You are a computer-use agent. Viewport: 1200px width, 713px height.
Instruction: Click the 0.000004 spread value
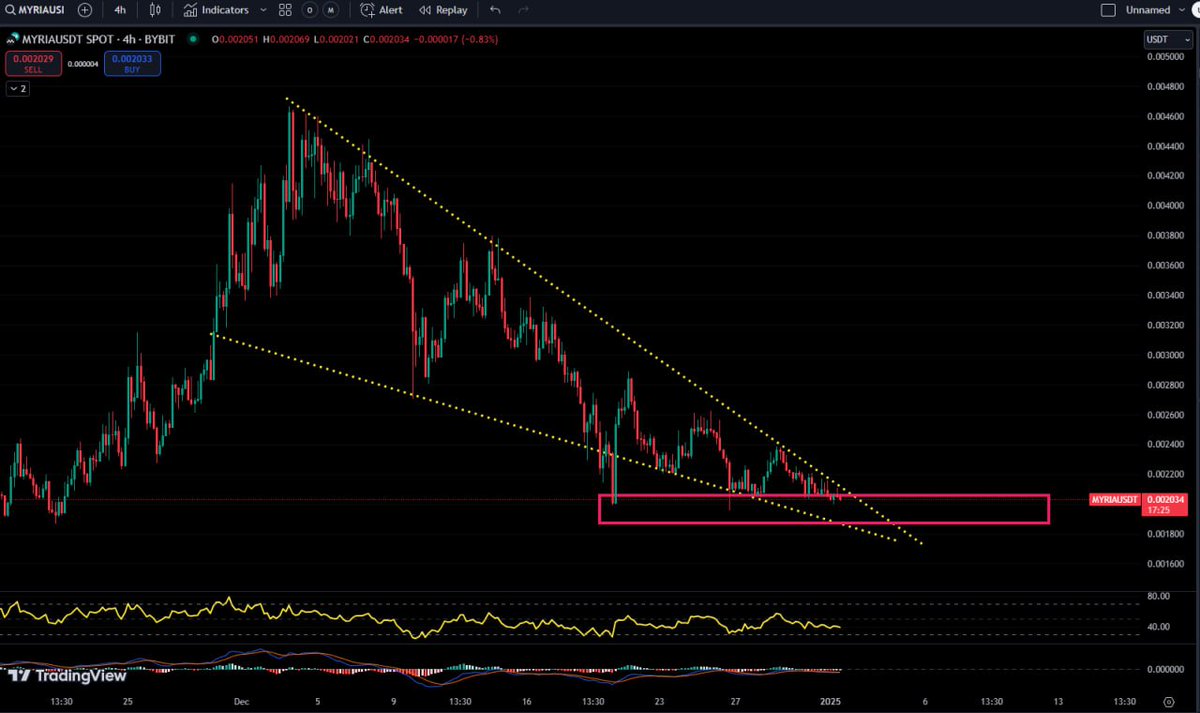pos(83,64)
